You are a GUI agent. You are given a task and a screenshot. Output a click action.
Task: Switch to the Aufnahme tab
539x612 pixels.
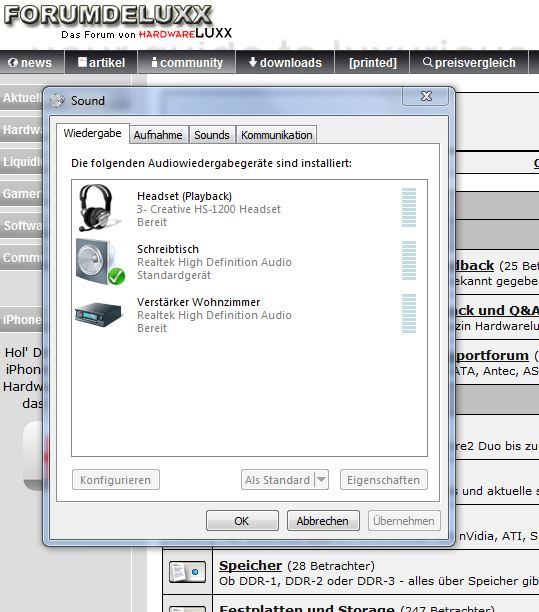pyautogui.click(x=158, y=135)
